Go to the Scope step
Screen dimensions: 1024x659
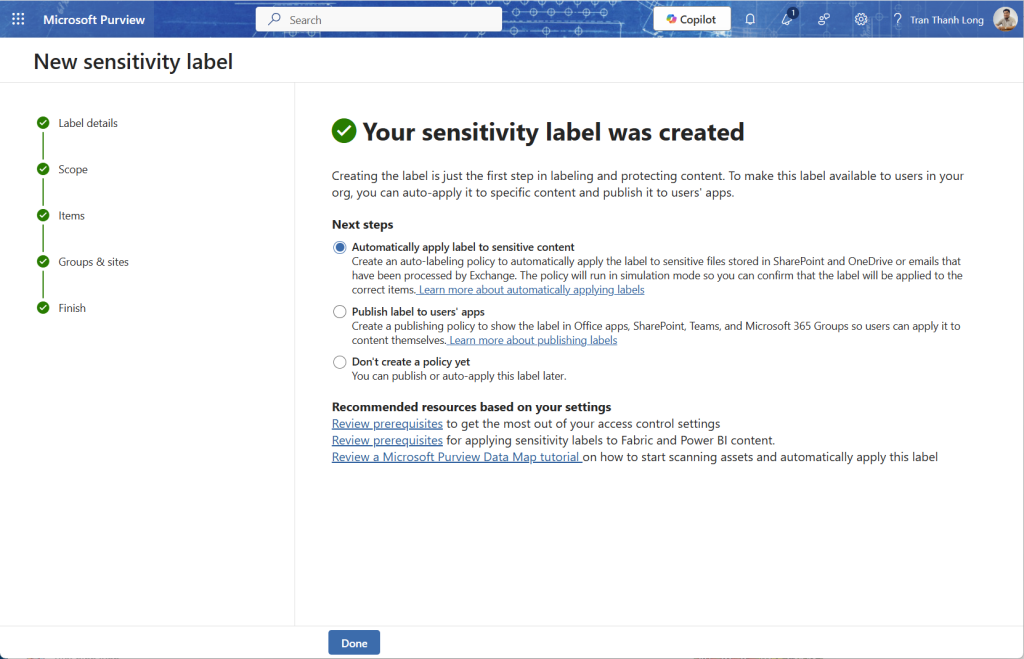pyautogui.click(x=73, y=169)
